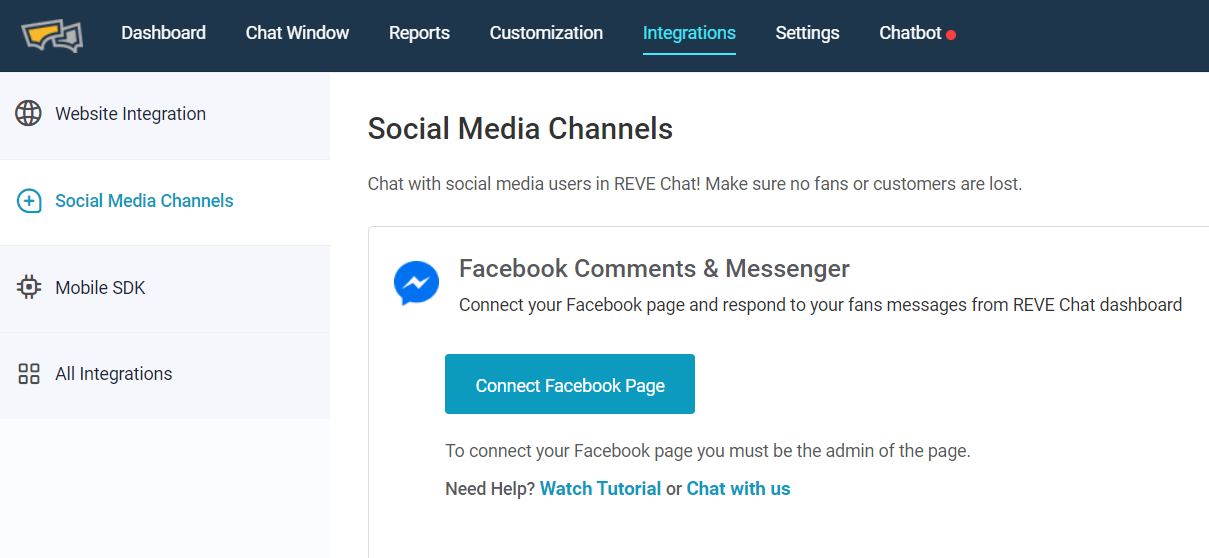Screen dimensions: 1209x558
Task: Click the globe icon beside Website Integration
Action: tap(29, 113)
